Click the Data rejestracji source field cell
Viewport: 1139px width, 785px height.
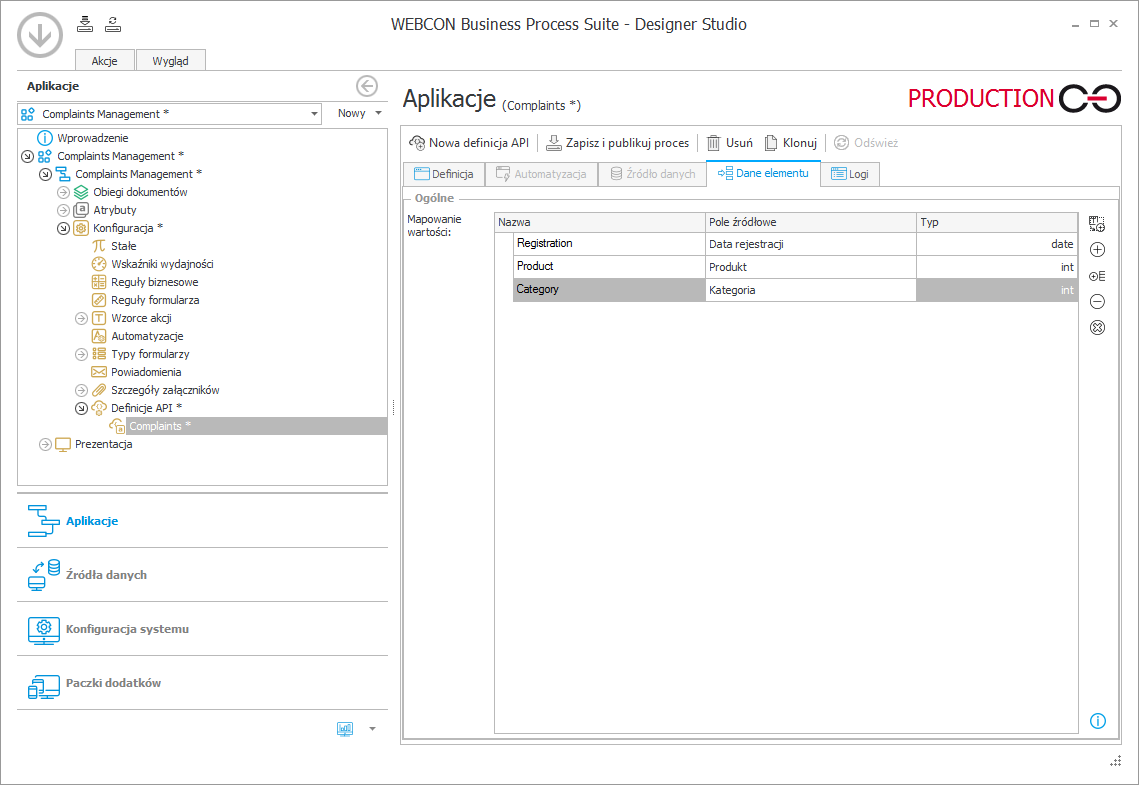click(x=811, y=244)
